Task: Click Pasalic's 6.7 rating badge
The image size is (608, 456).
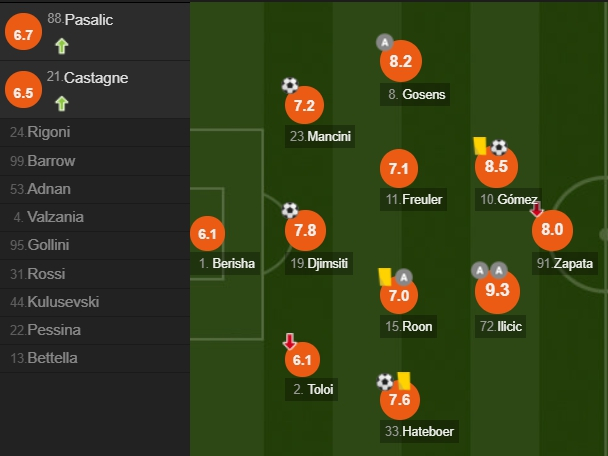Action: click(22, 34)
